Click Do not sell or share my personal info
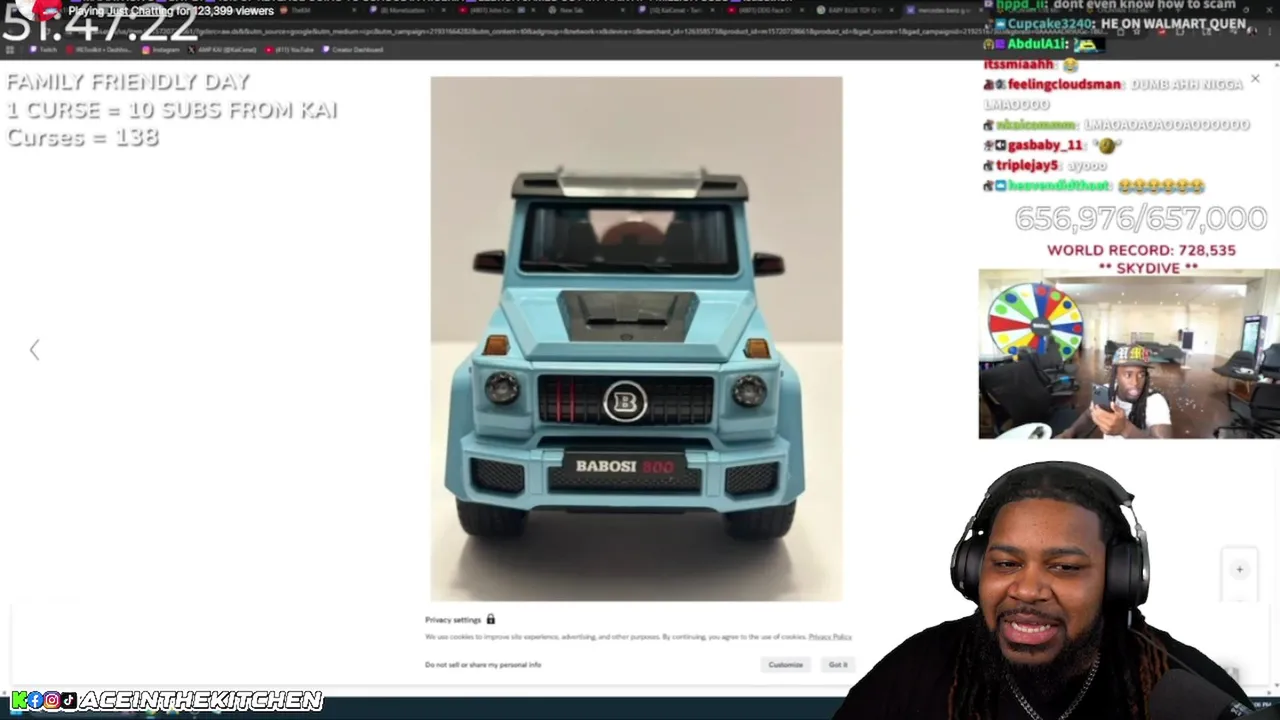This screenshot has width=1280, height=720. (483, 665)
